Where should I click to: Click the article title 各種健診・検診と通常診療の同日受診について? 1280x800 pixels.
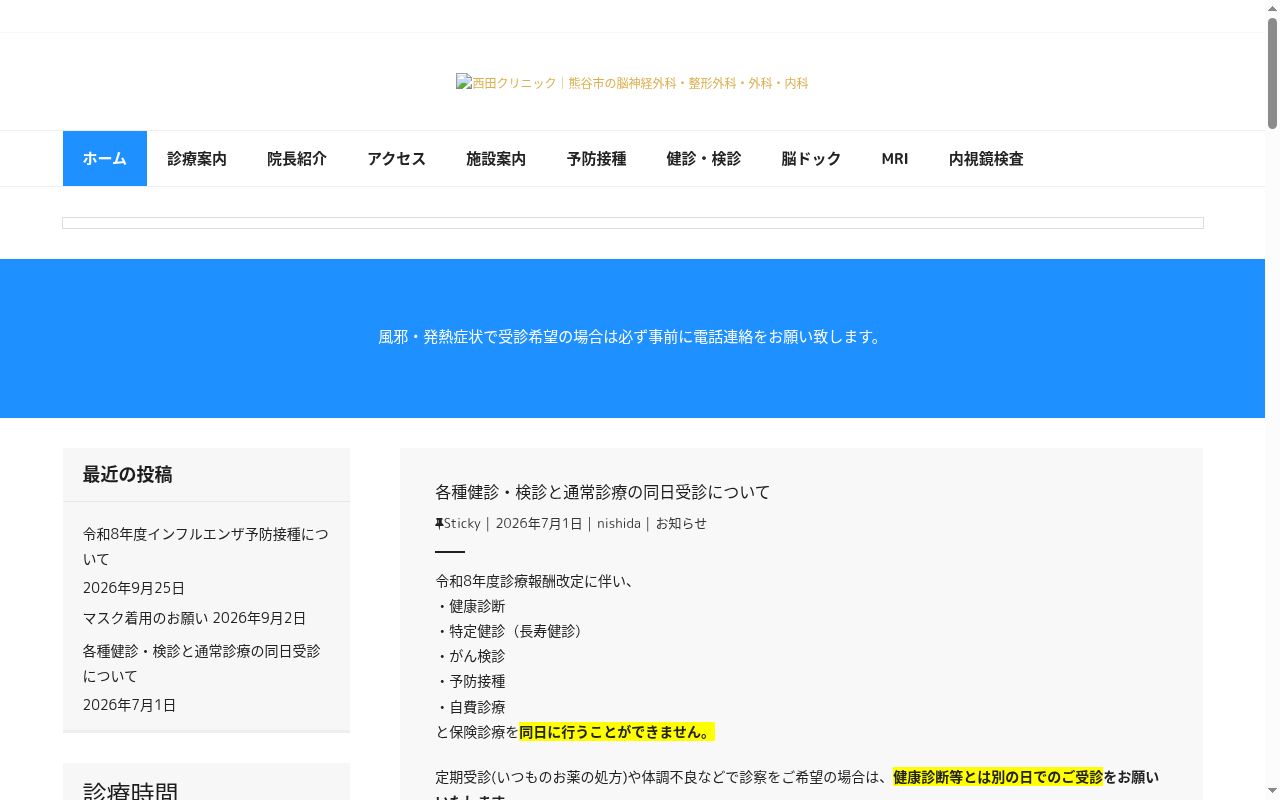(x=603, y=492)
